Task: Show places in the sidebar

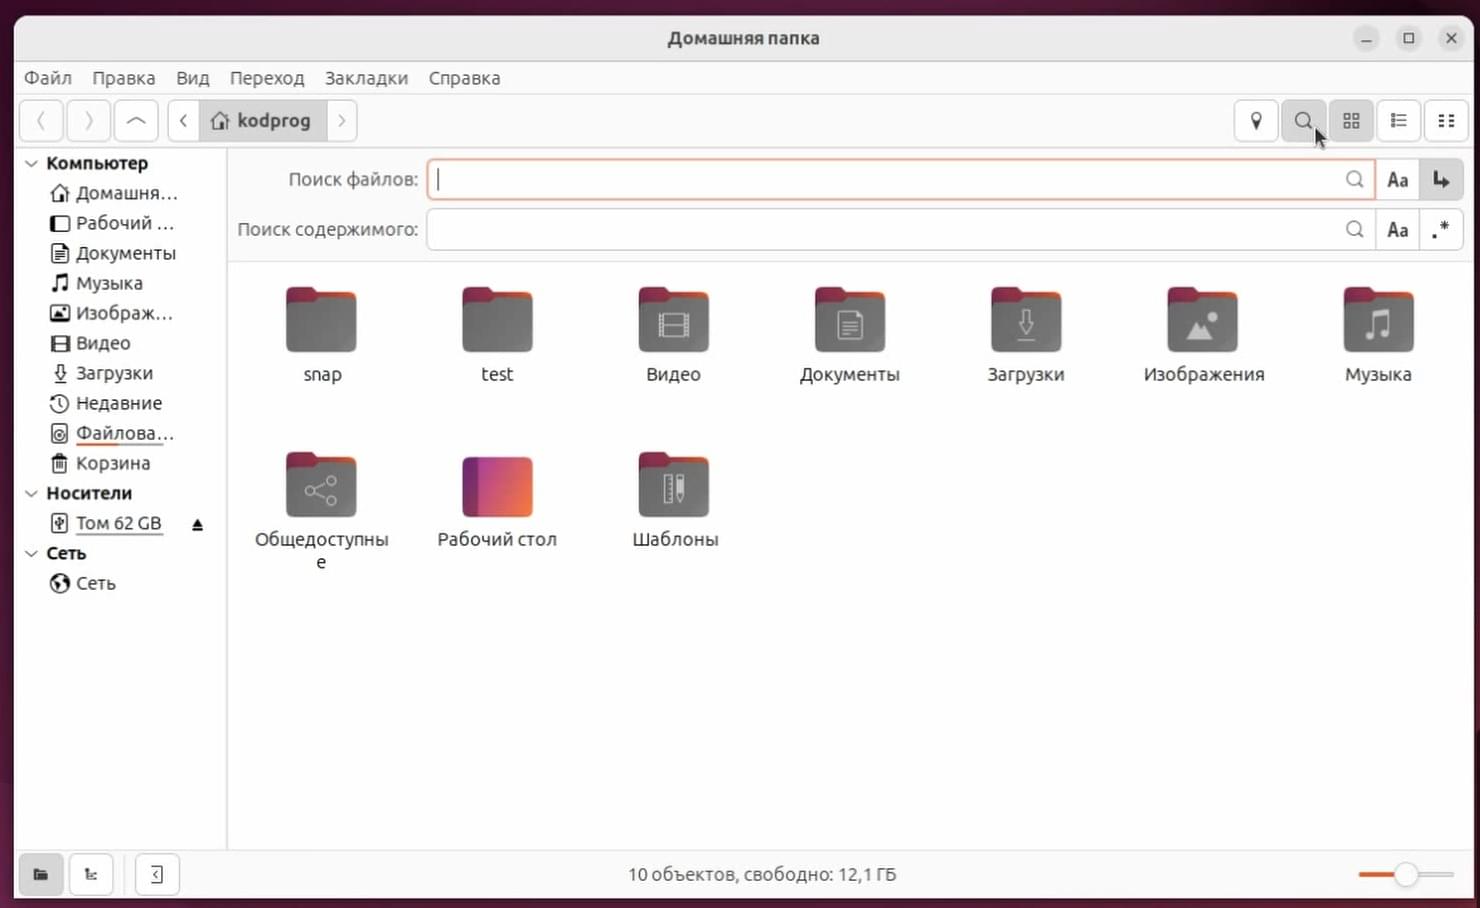Action: tap(41, 875)
